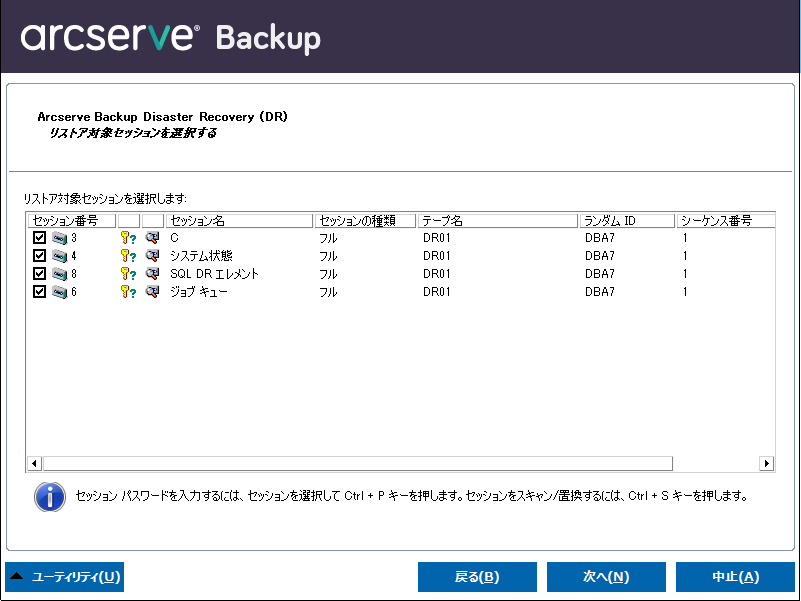801x601 pixels.
Task: Sort by ランダム ID column header
Action: click(x=627, y=221)
